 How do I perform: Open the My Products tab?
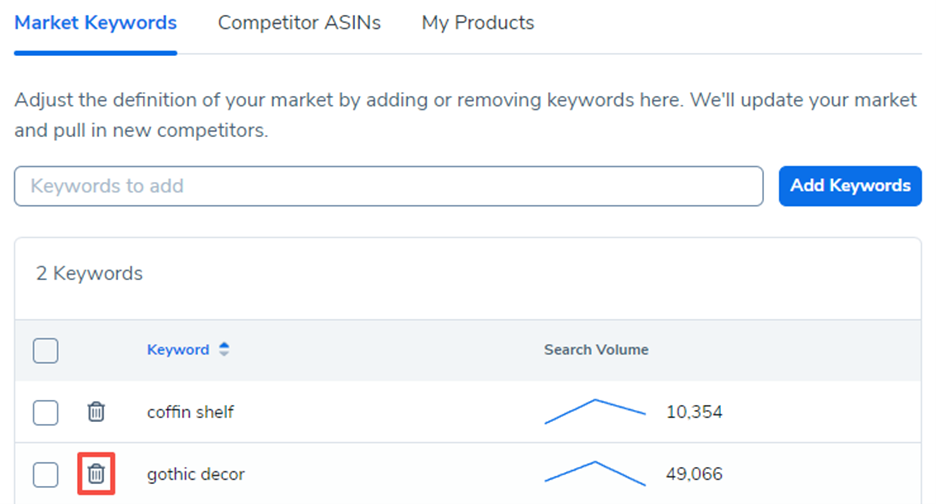pyautogui.click(x=477, y=22)
